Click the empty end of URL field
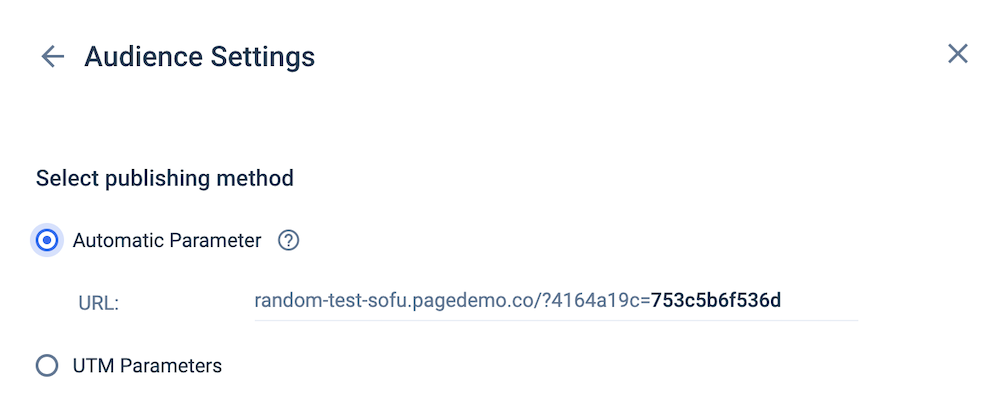 [x=820, y=301]
